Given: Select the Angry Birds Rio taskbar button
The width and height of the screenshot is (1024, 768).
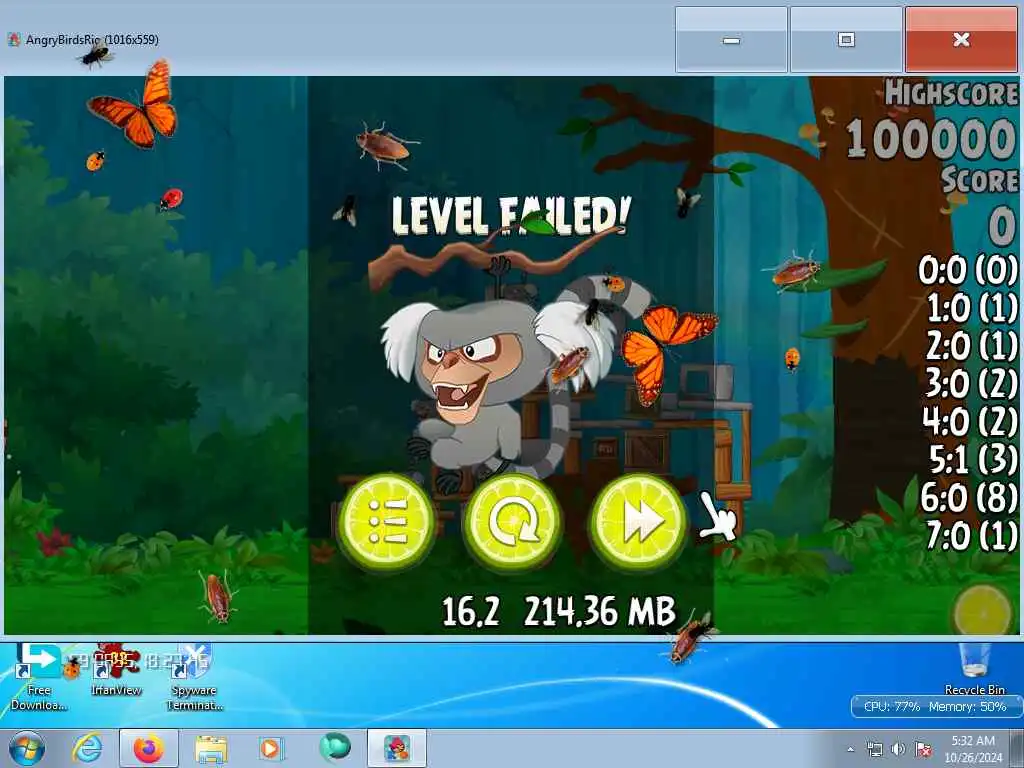Looking at the screenshot, I should coord(397,748).
